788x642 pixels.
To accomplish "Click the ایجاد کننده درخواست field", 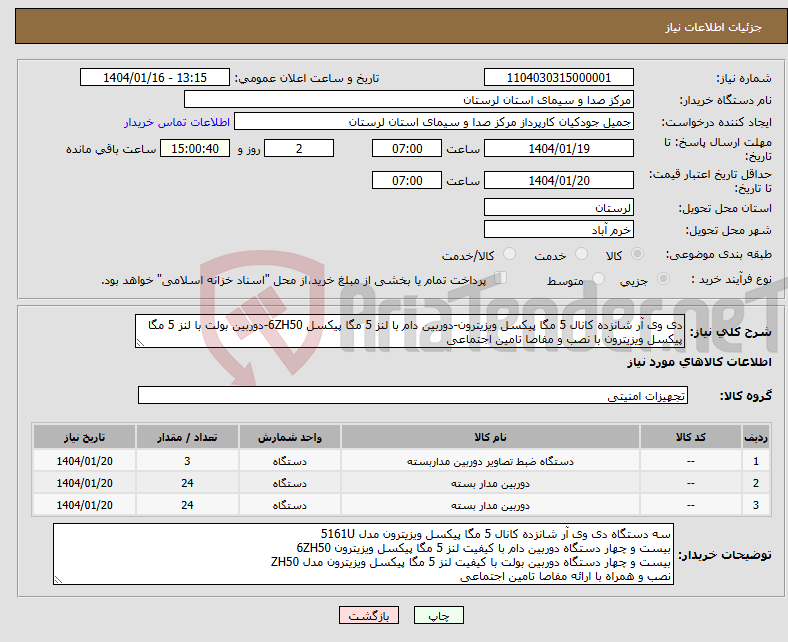I will pyautogui.click(x=434, y=122).
